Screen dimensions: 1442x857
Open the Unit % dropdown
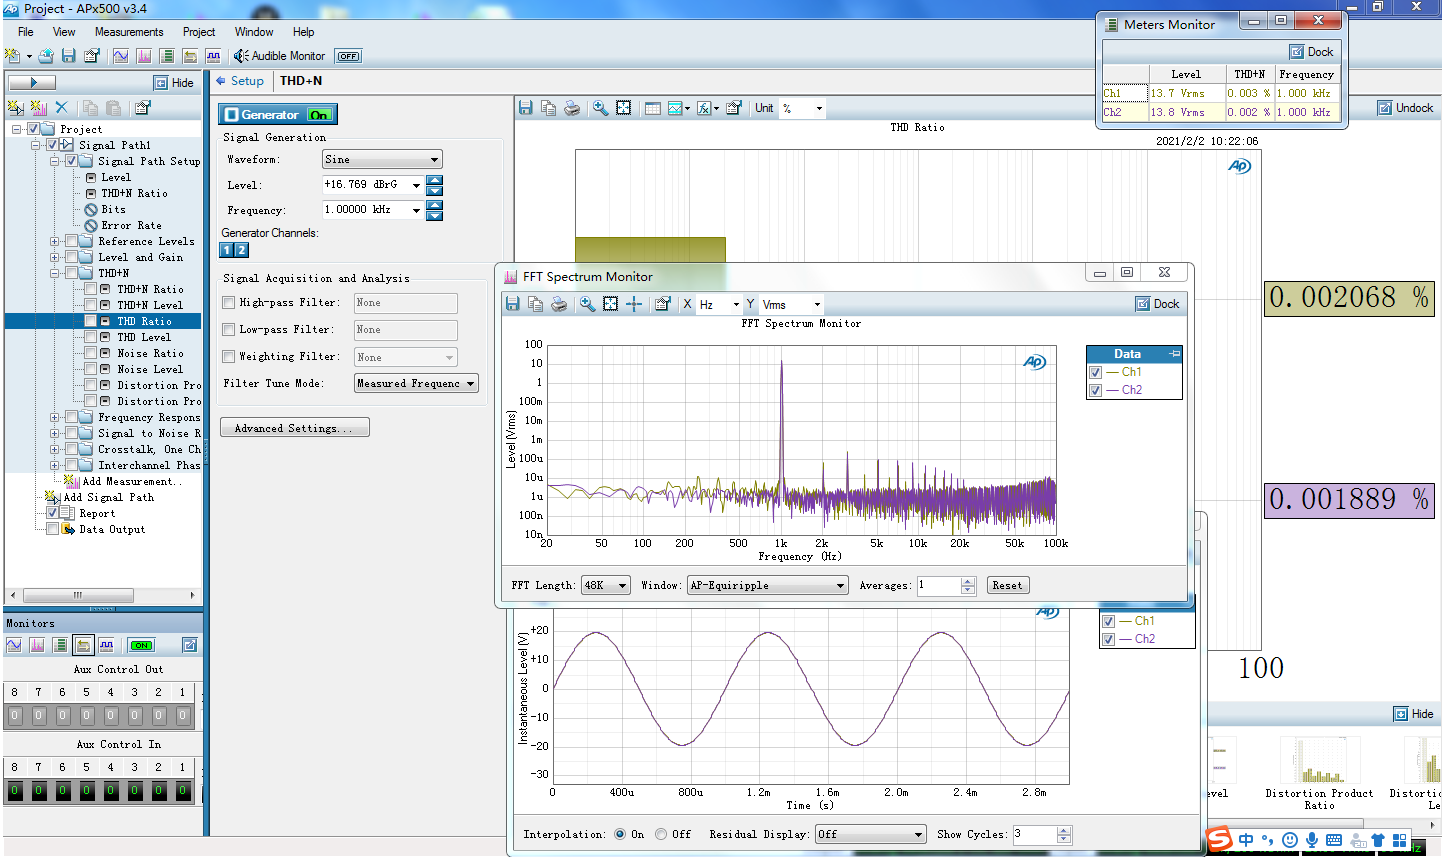coord(803,108)
